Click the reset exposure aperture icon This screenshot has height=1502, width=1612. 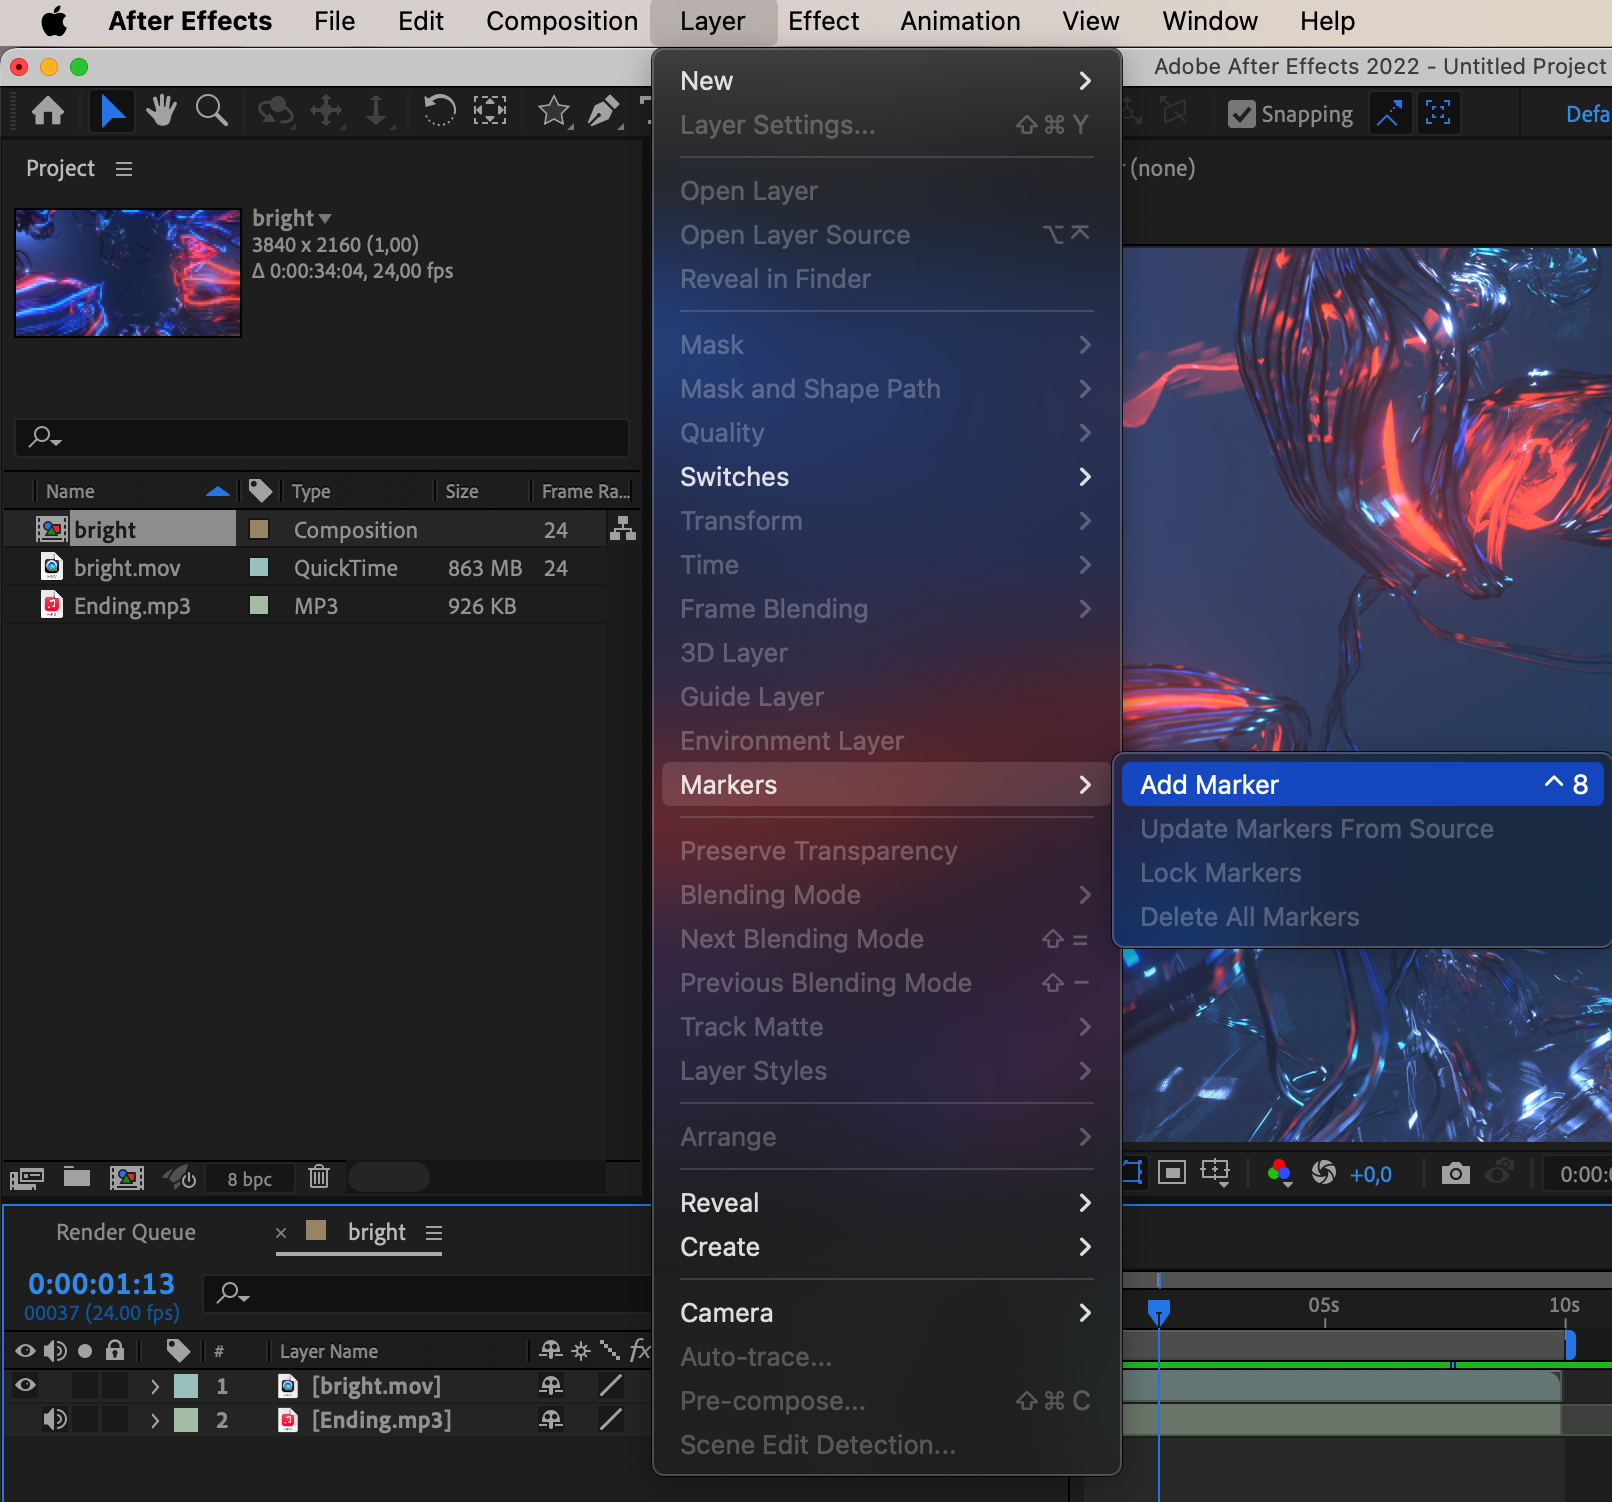click(x=1324, y=1173)
